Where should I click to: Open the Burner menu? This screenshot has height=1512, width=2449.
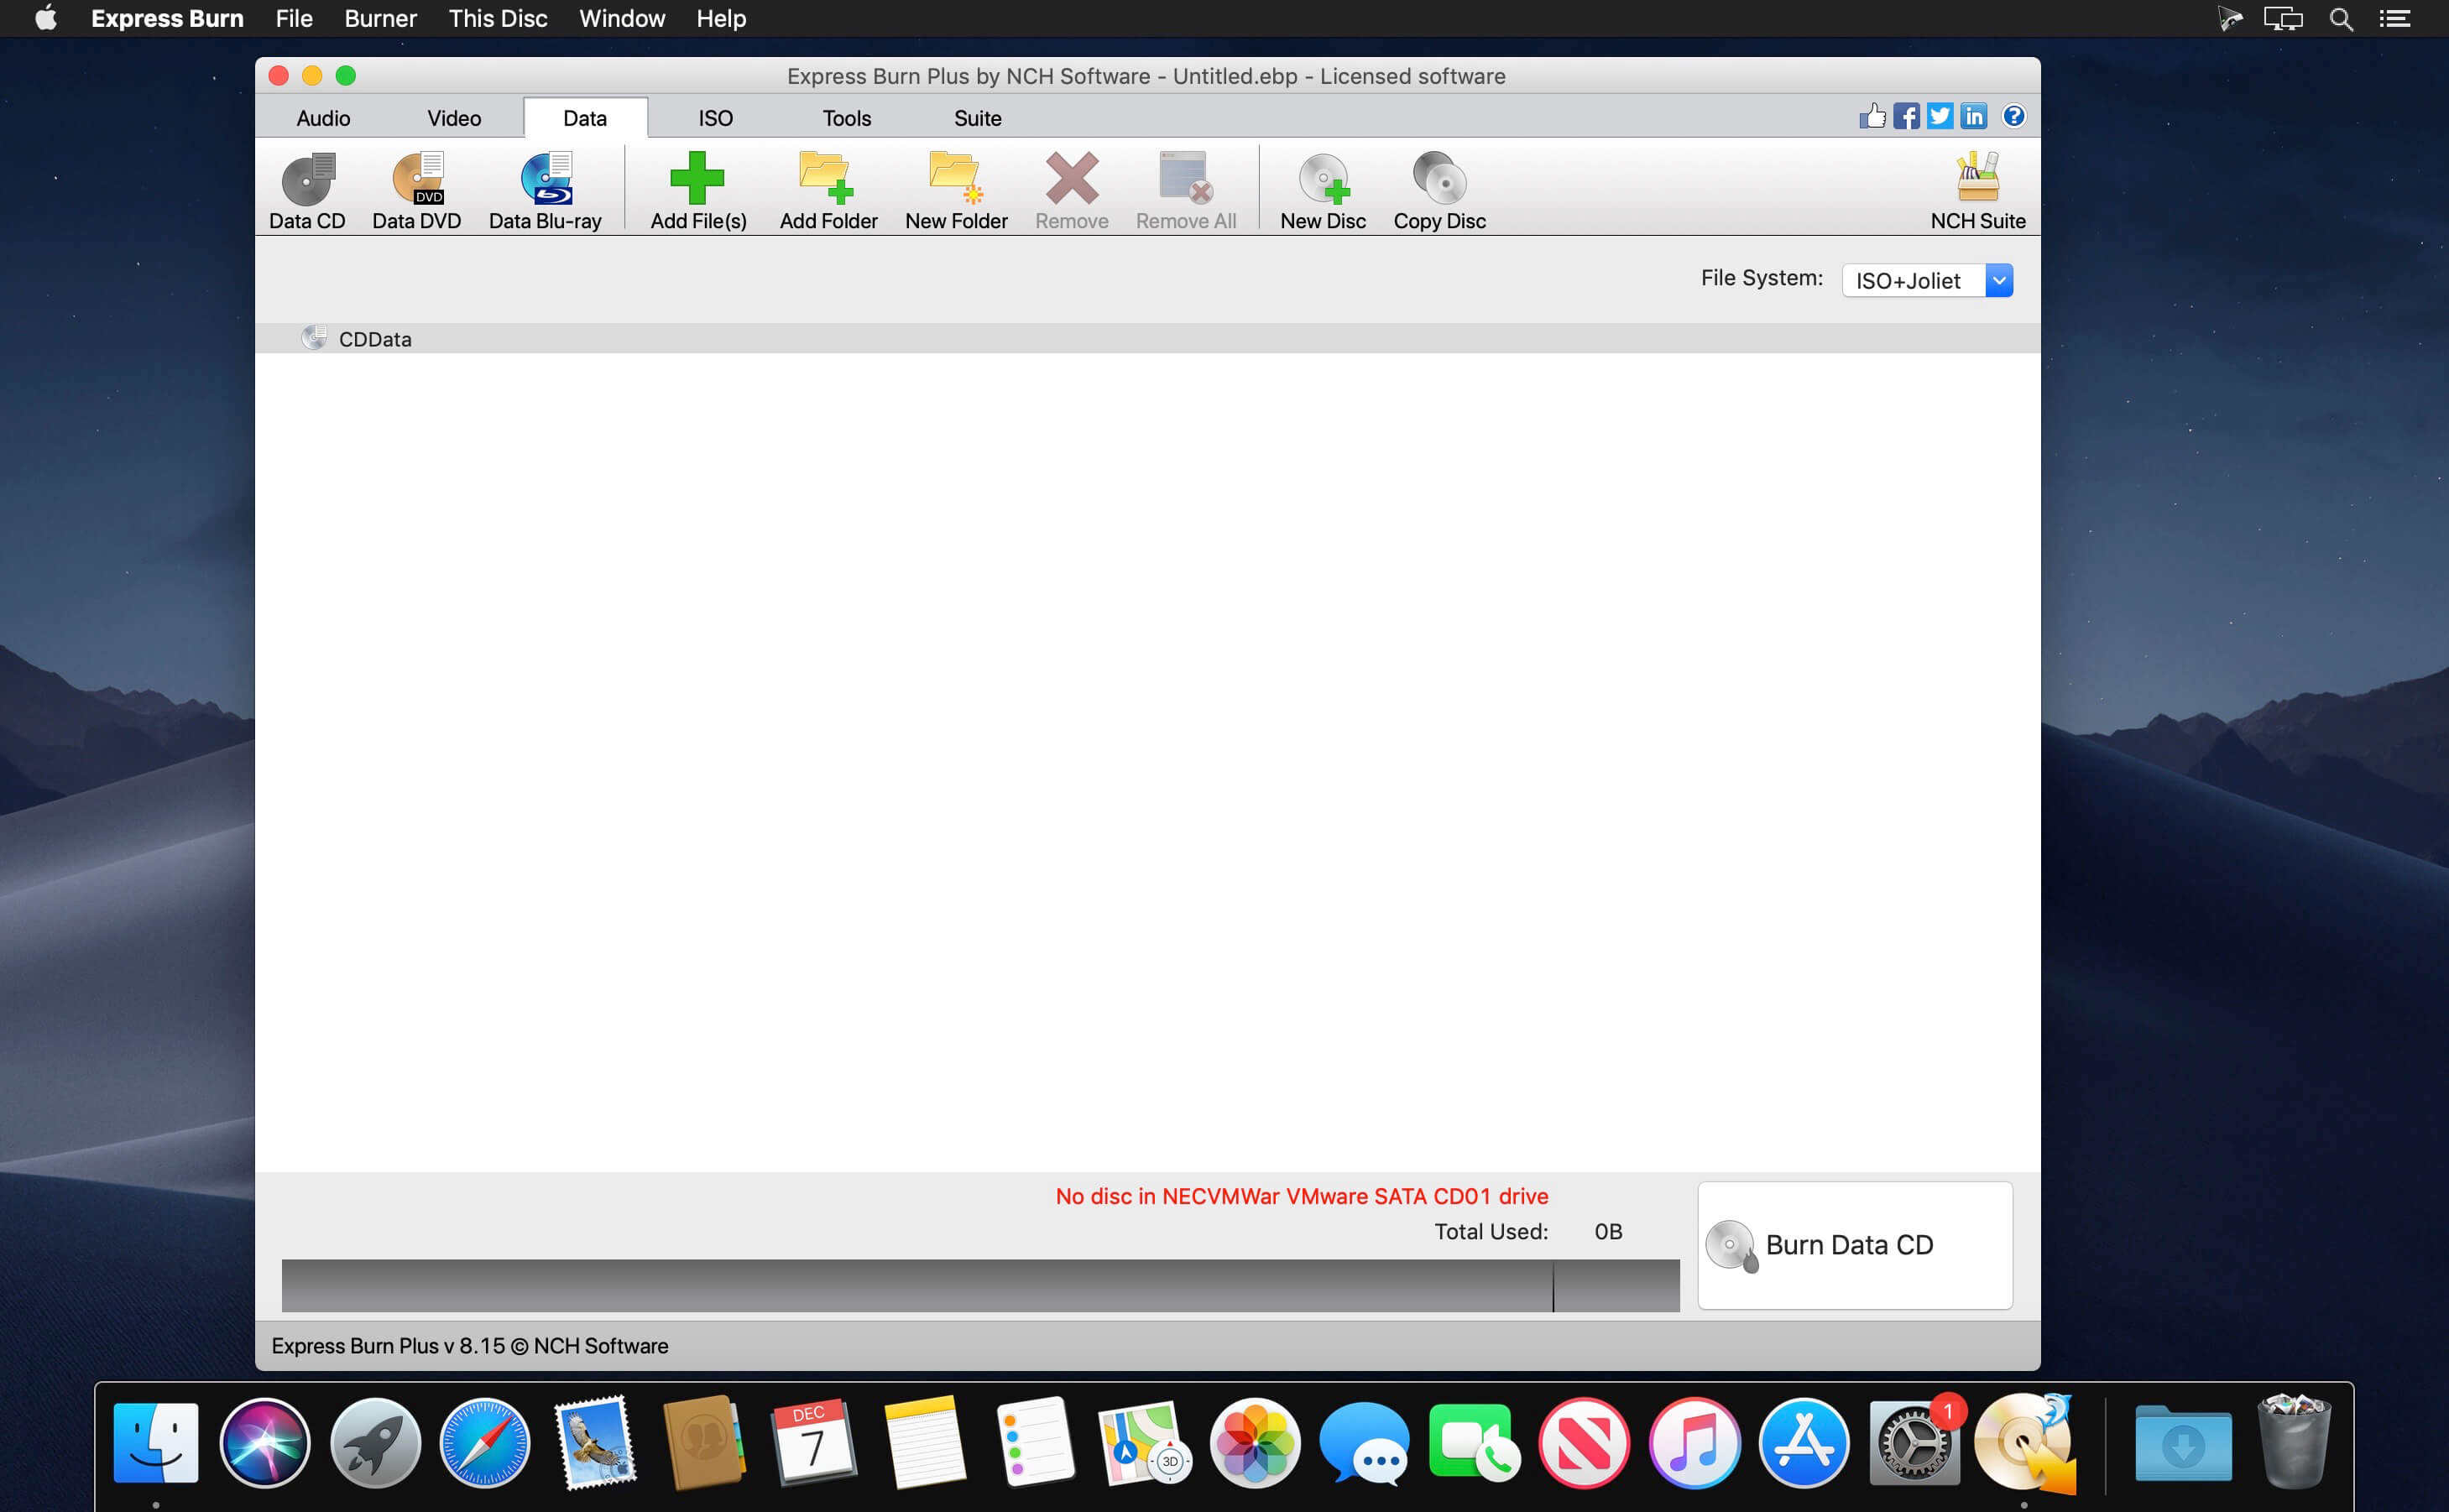(x=380, y=19)
